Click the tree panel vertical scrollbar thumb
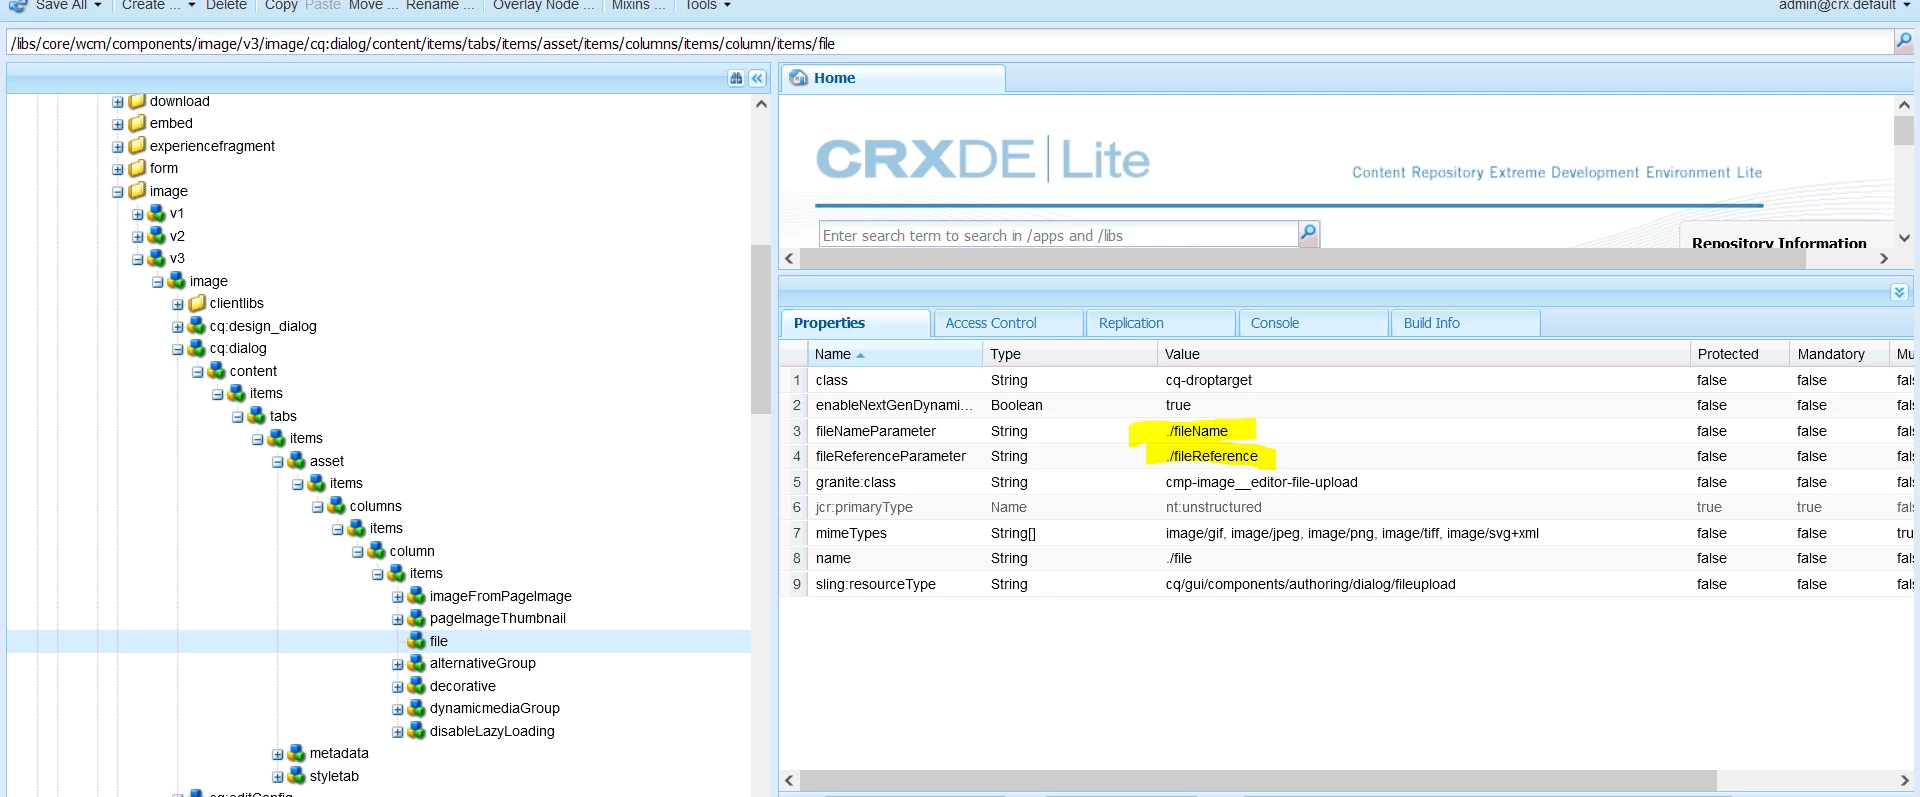Image resolution: width=1920 pixels, height=797 pixels. [760, 329]
